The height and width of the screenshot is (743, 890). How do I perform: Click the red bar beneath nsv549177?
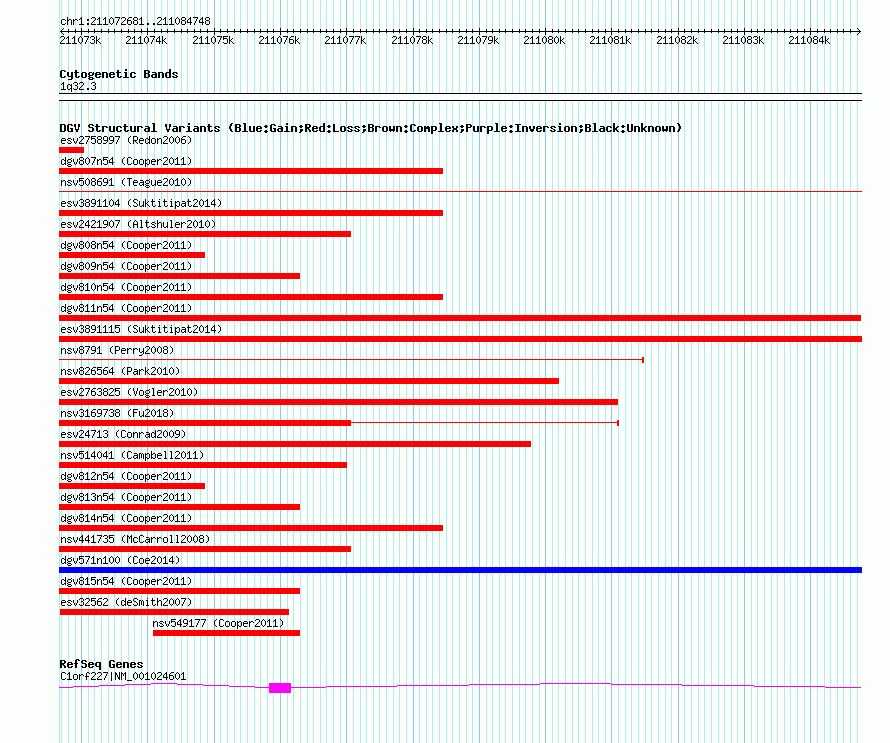(x=226, y=633)
